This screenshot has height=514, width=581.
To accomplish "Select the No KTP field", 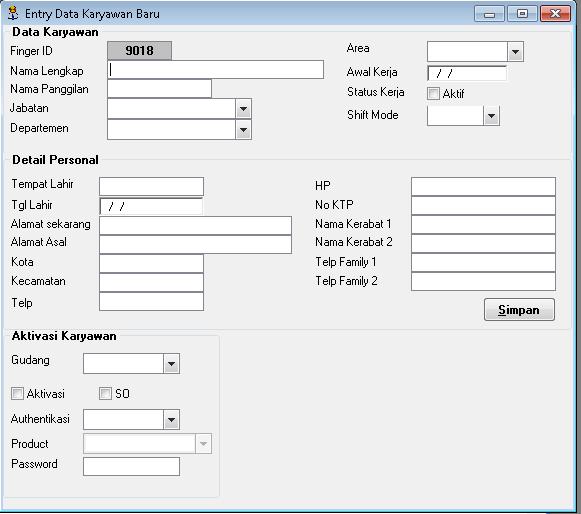I will coord(483,206).
